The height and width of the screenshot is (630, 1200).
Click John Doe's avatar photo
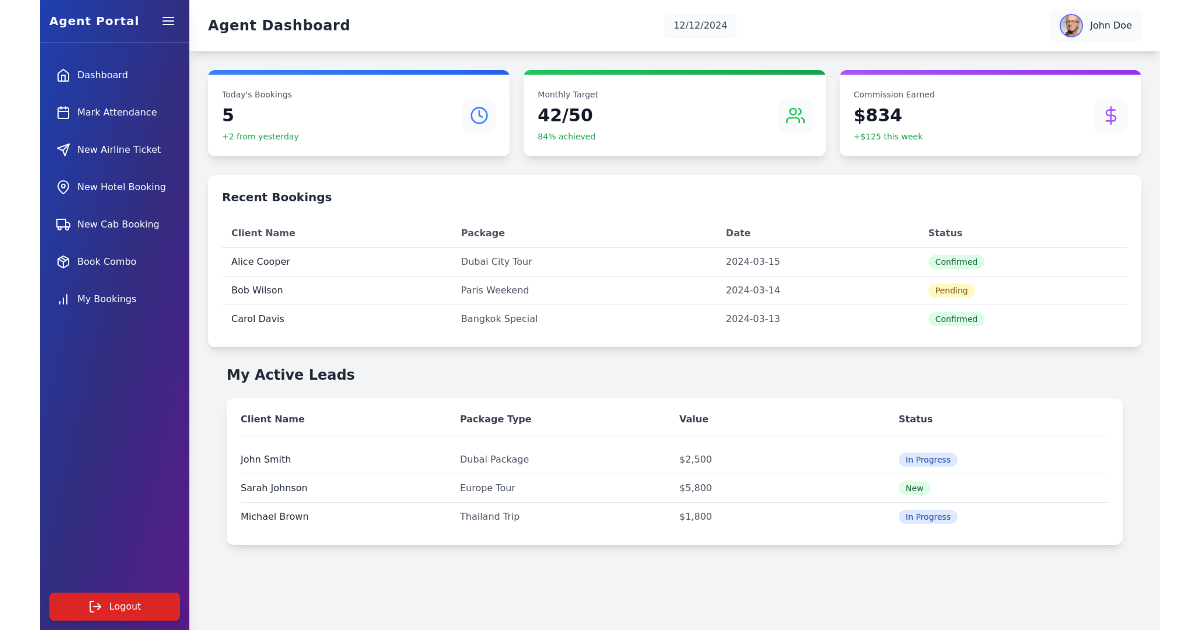(x=1070, y=25)
